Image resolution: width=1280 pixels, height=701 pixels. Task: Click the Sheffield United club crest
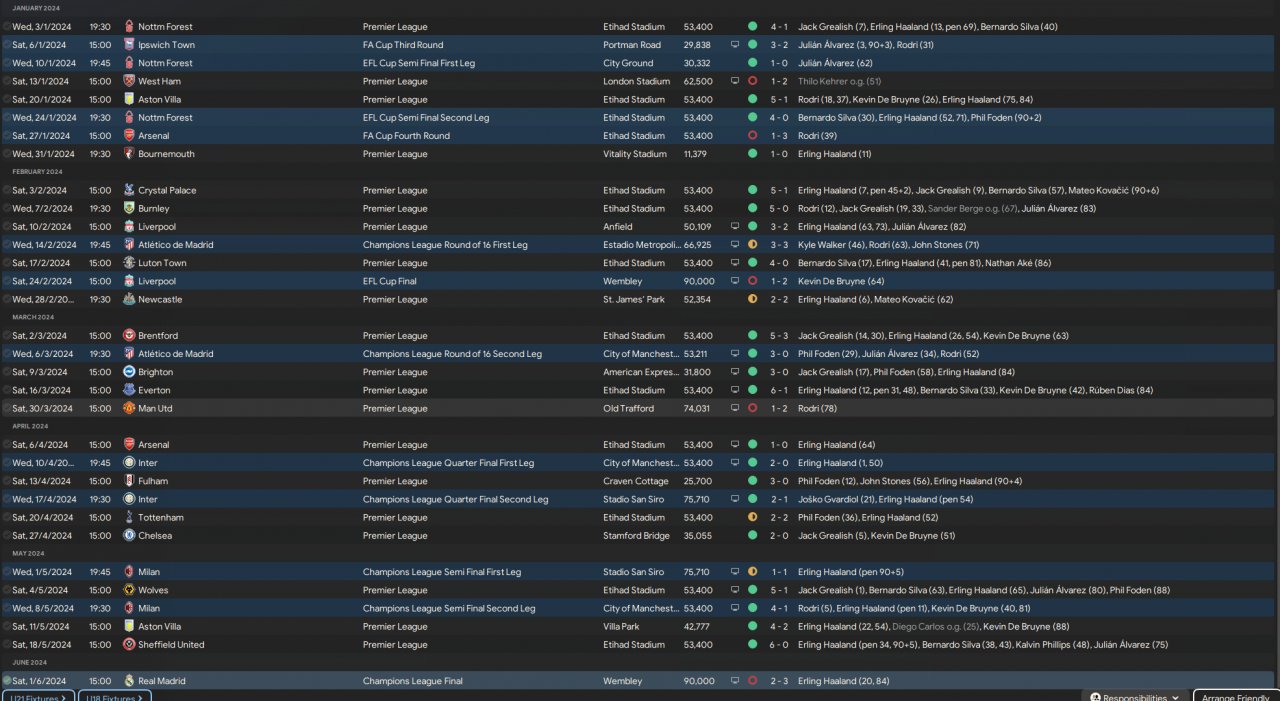tap(129, 645)
